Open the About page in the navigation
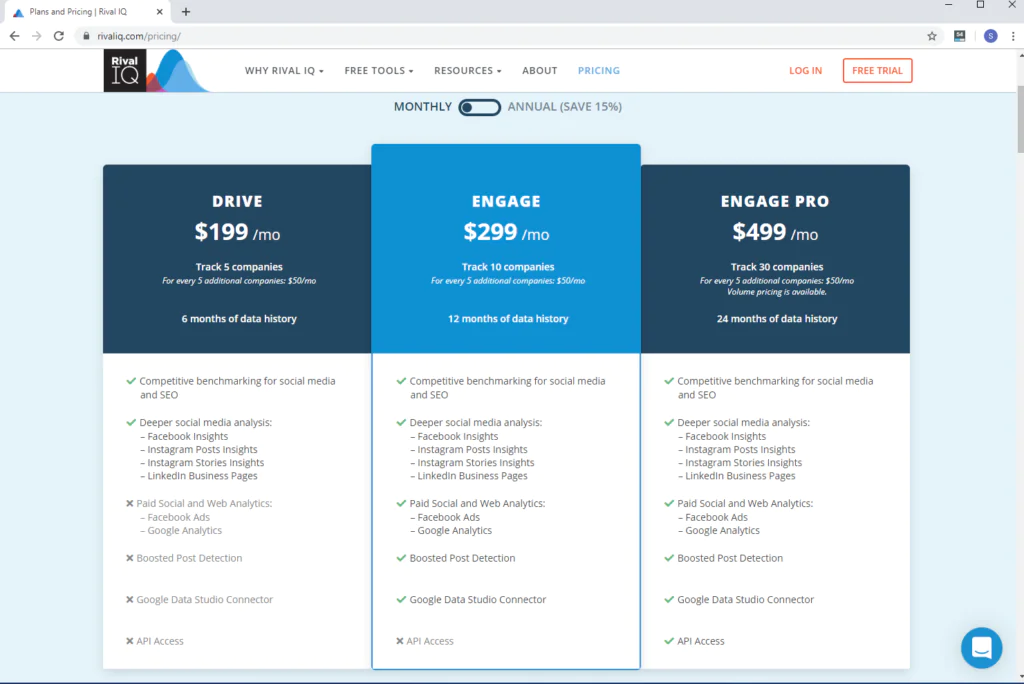The width and height of the screenshot is (1024, 684). 539,71
